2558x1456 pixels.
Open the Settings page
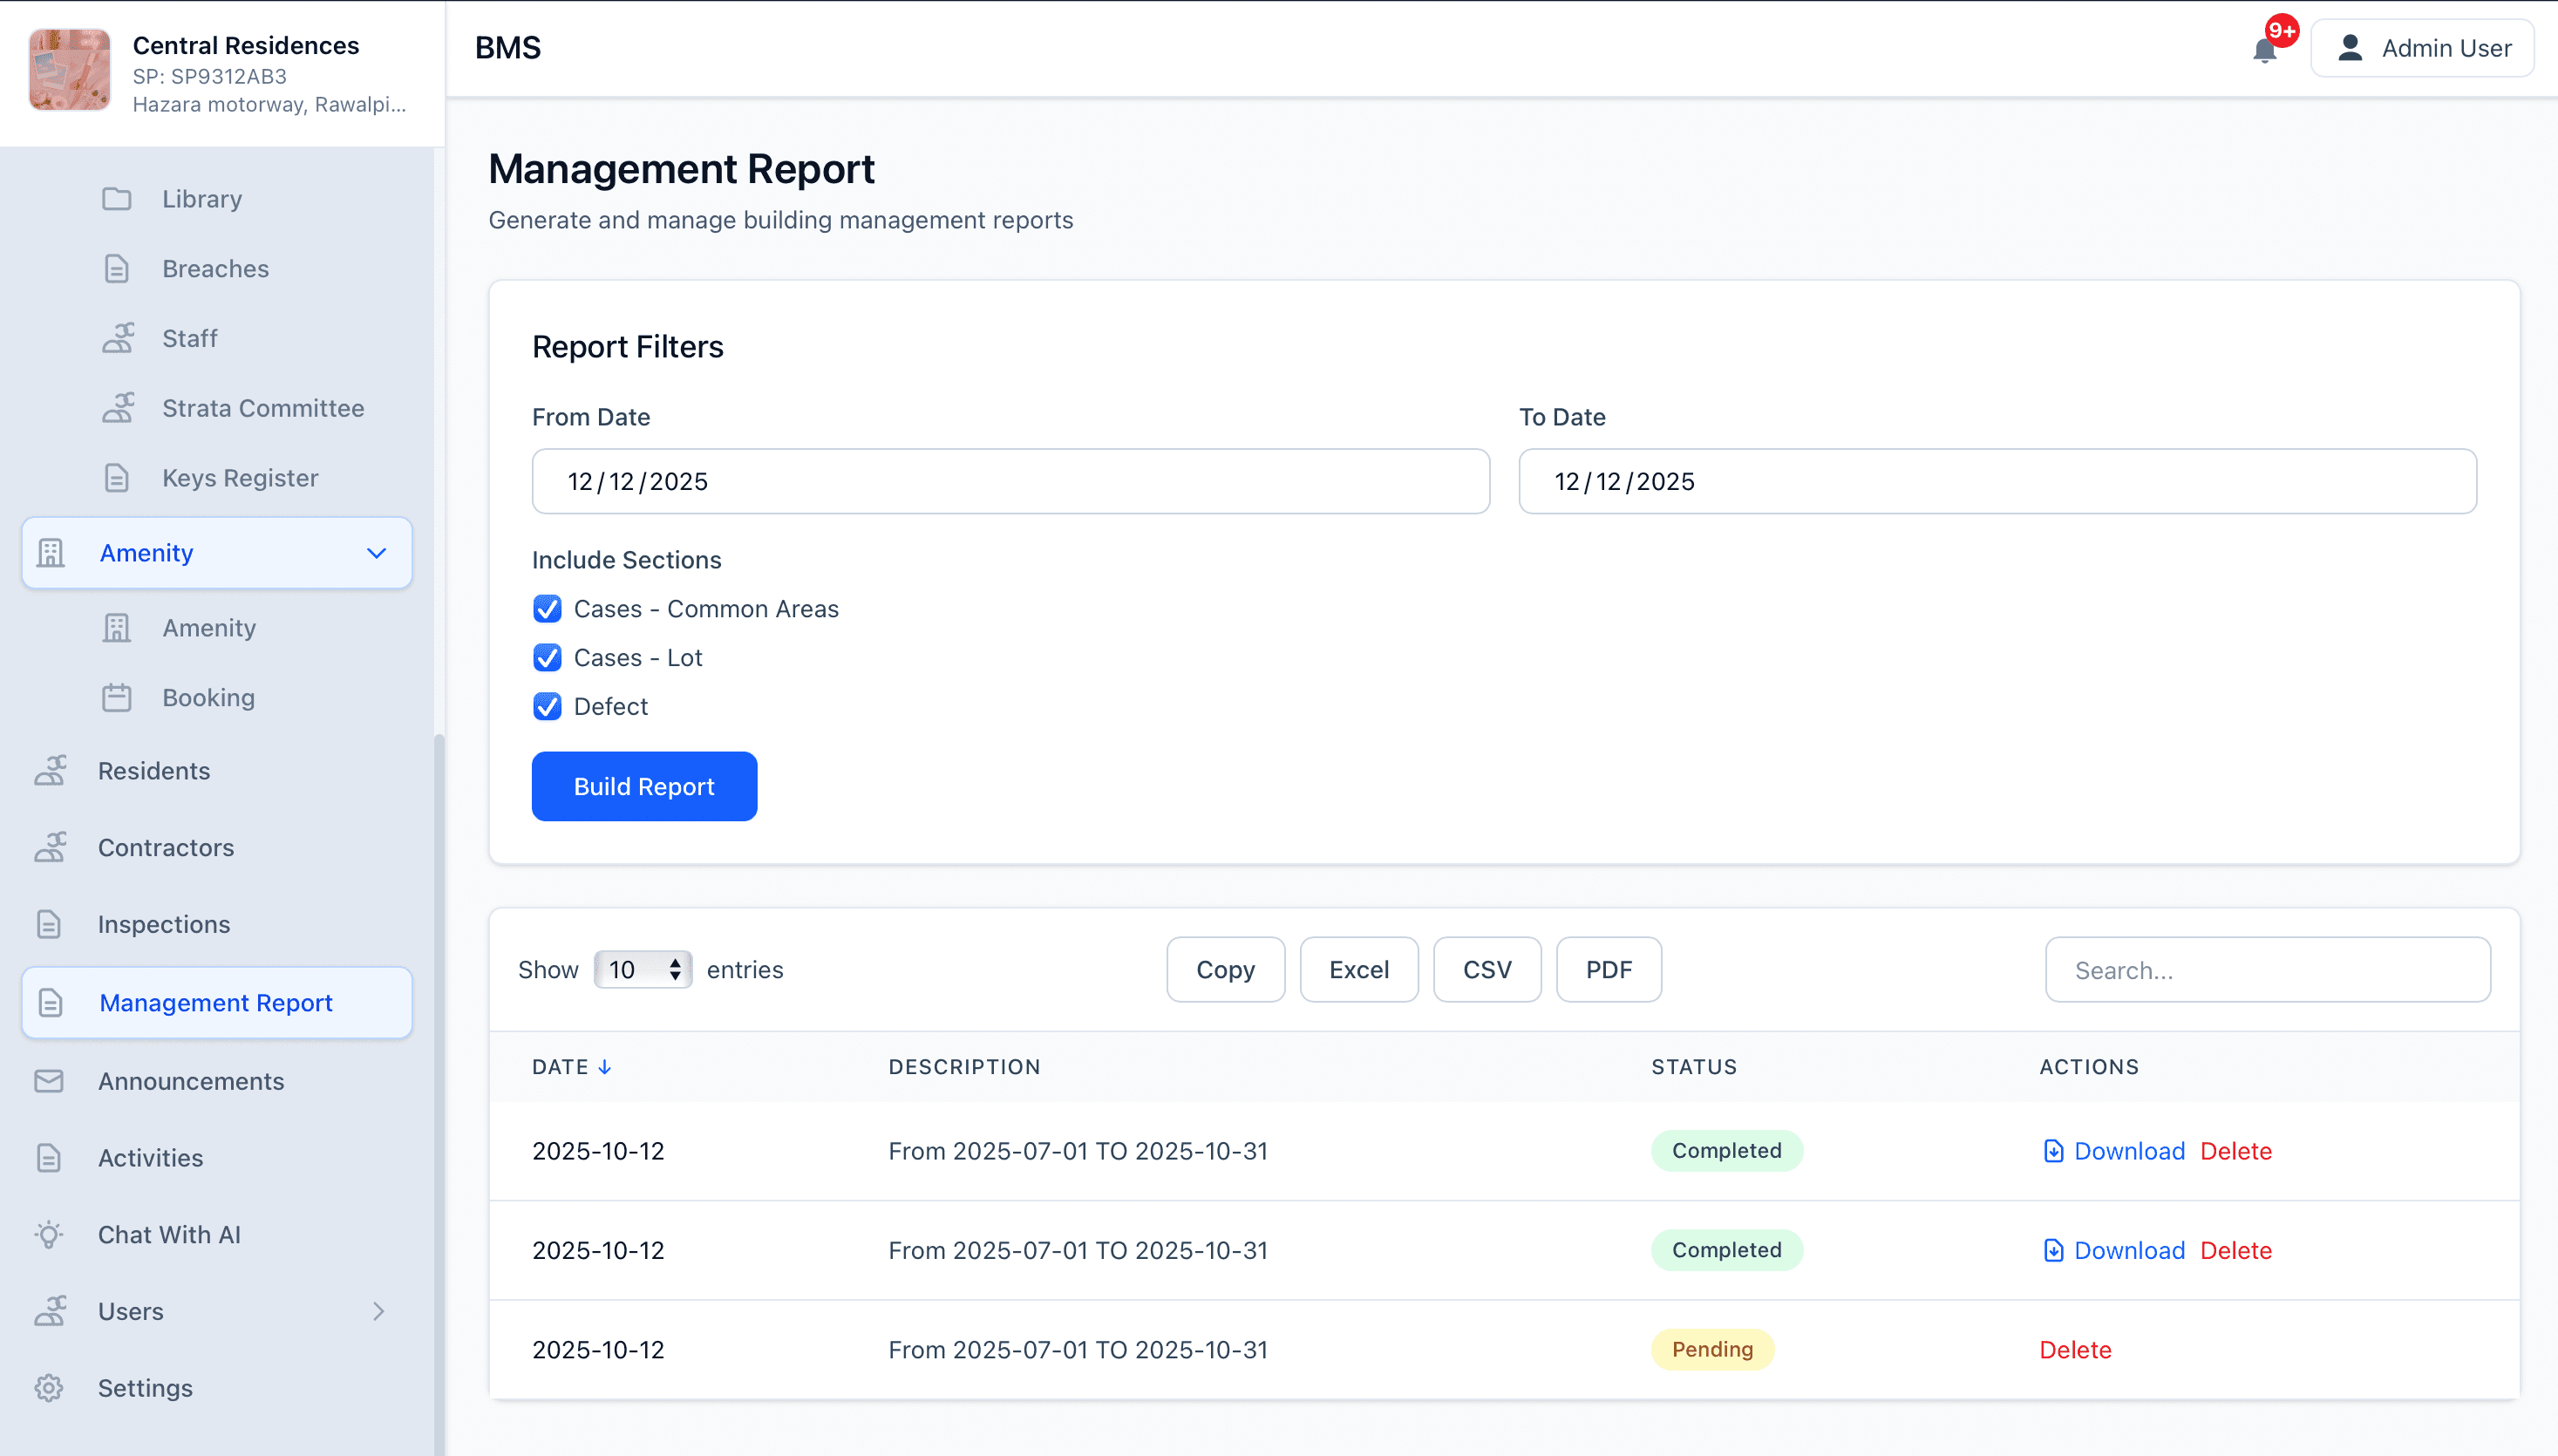[145, 1388]
